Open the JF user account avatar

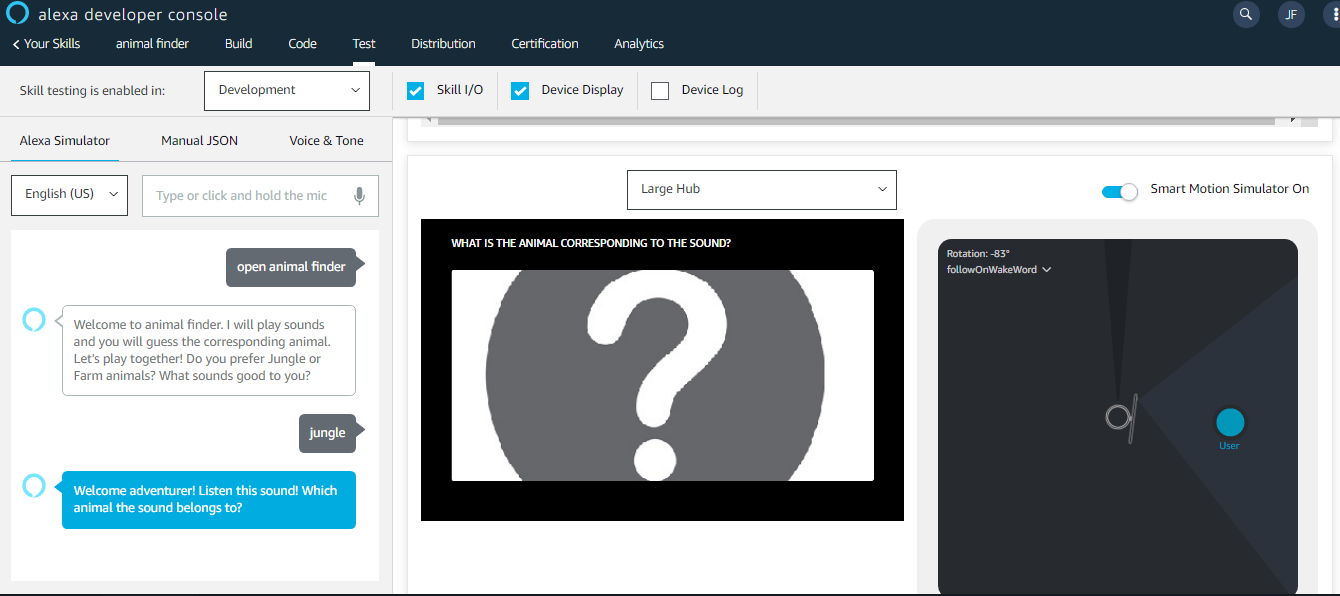pyautogui.click(x=1291, y=14)
